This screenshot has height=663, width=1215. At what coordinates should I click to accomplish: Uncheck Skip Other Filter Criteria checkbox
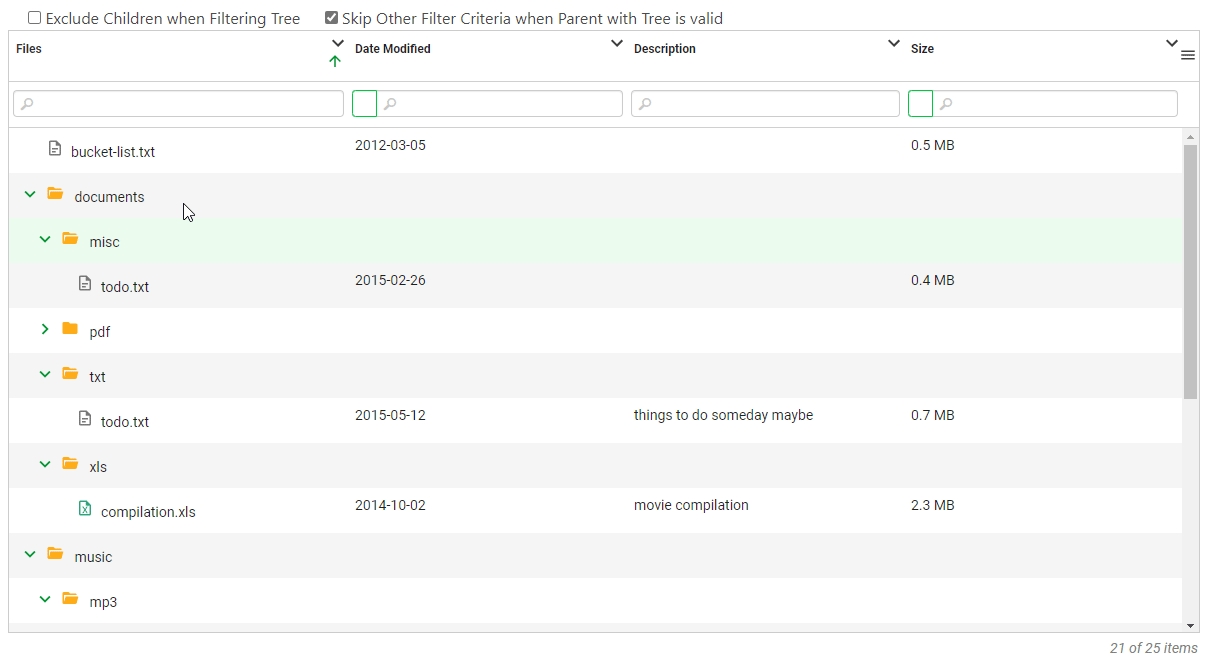pyautogui.click(x=332, y=18)
